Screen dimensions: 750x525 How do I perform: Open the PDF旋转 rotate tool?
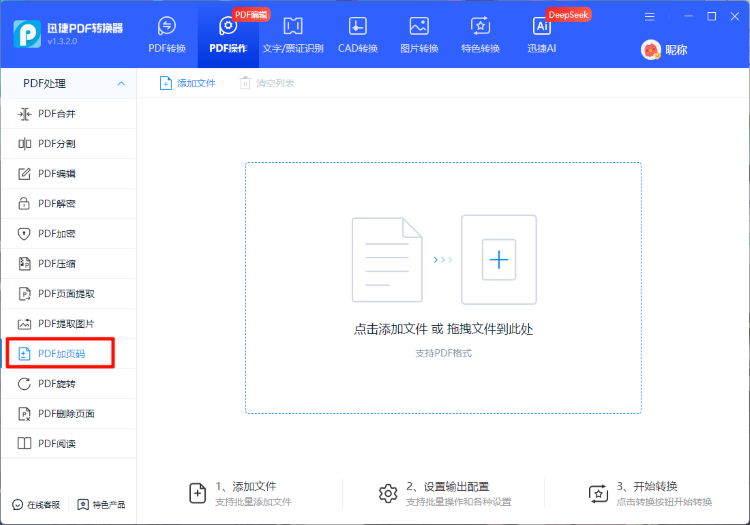click(57, 384)
